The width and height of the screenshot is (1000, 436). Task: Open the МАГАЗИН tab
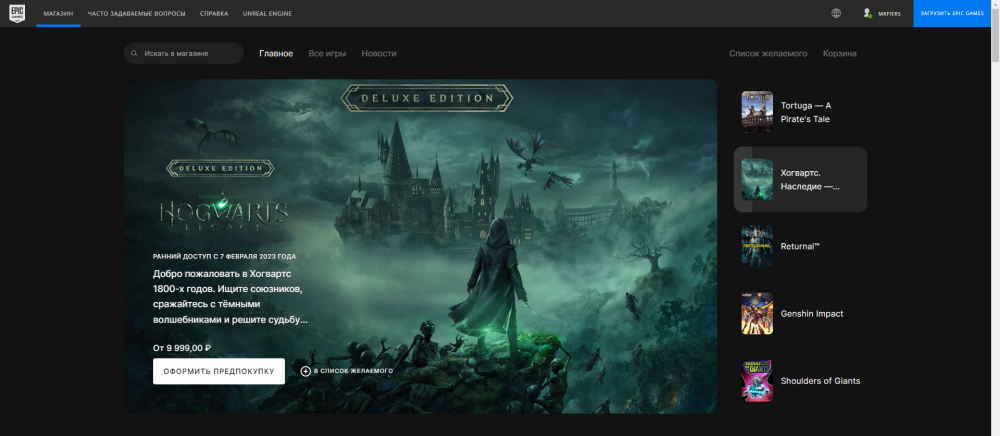[59, 13]
